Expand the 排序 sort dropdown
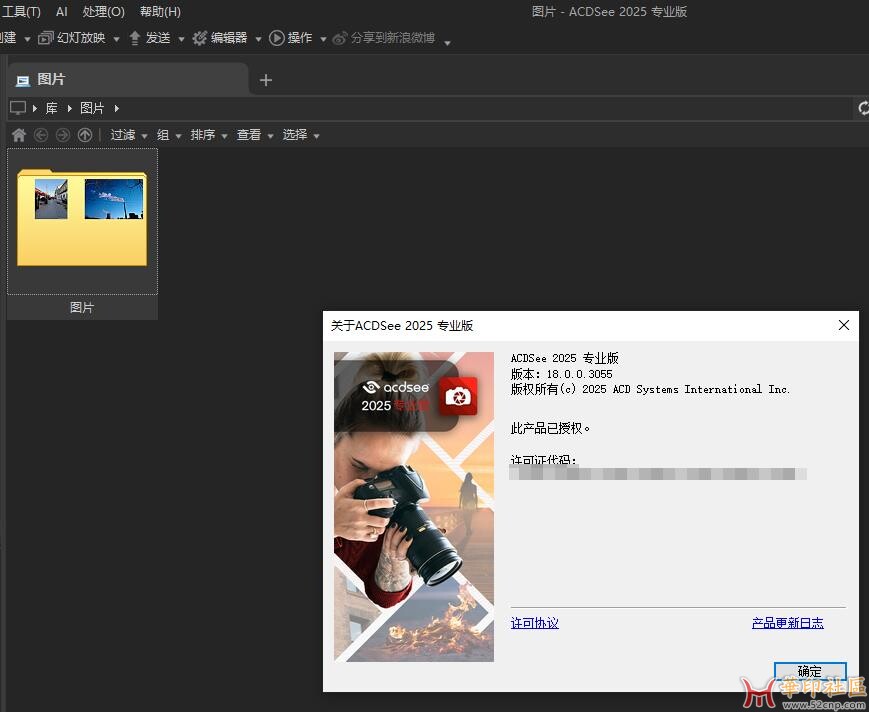869x712 pixels. [x=202, y=134]
